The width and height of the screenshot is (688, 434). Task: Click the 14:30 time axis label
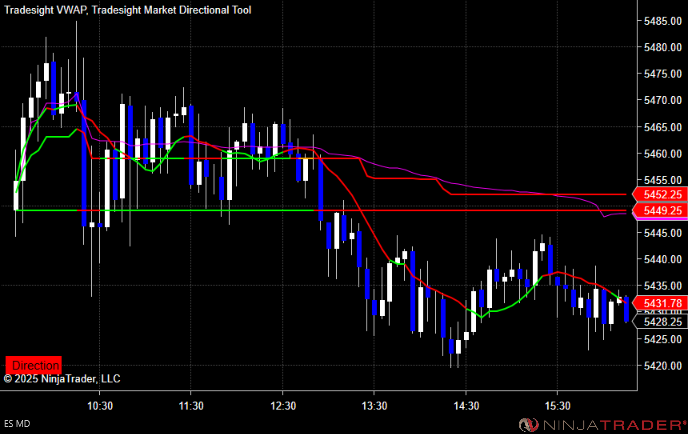pyautogui.click(x=466, y=406)
